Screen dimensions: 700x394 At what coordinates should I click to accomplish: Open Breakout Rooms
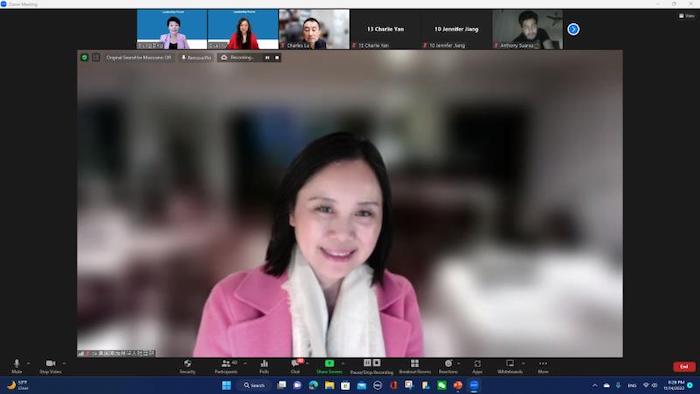point(415,366)
